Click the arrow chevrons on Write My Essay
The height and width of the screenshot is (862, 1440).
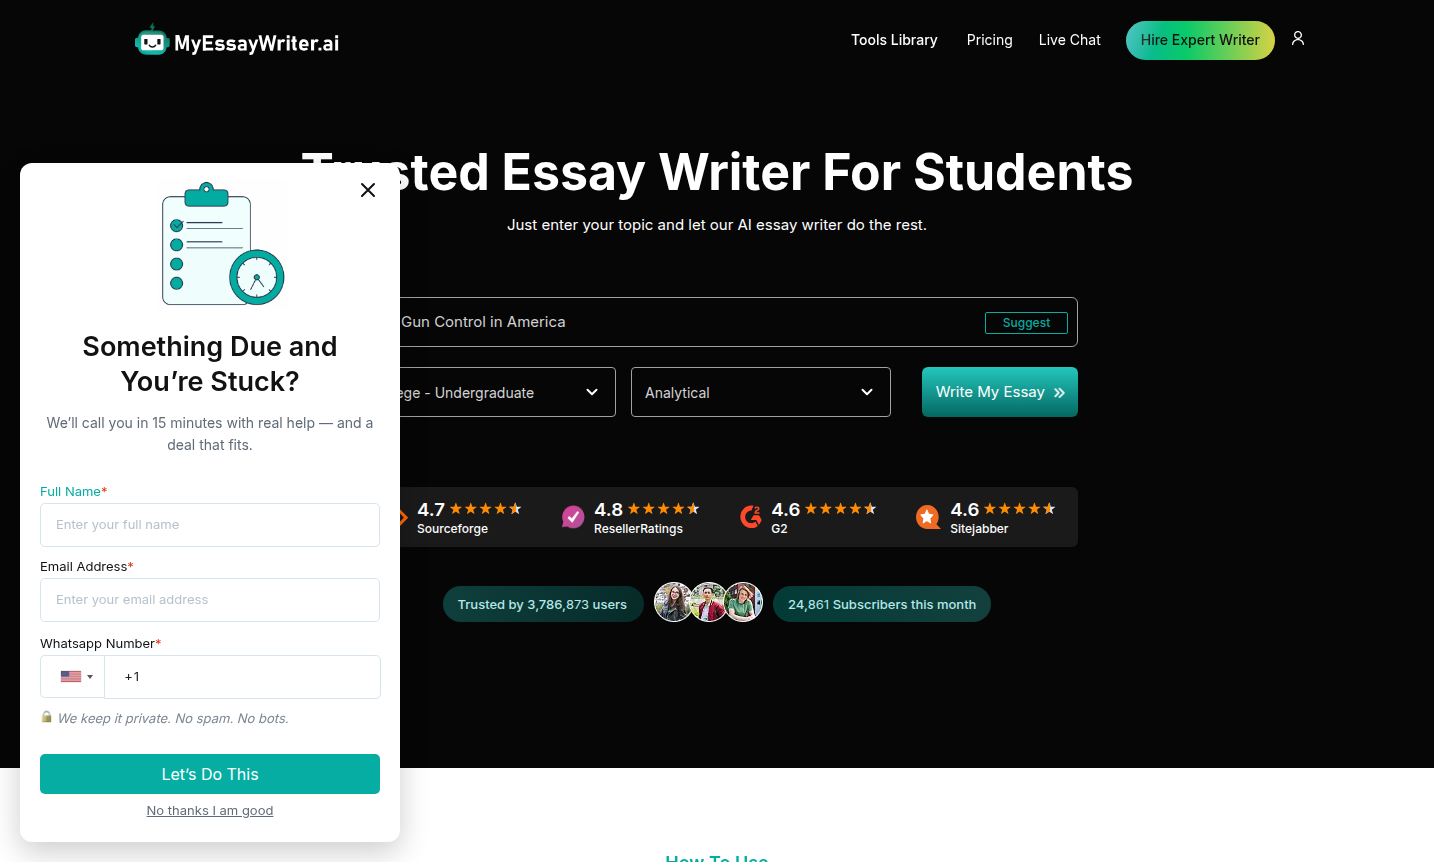coord(1058,392)
